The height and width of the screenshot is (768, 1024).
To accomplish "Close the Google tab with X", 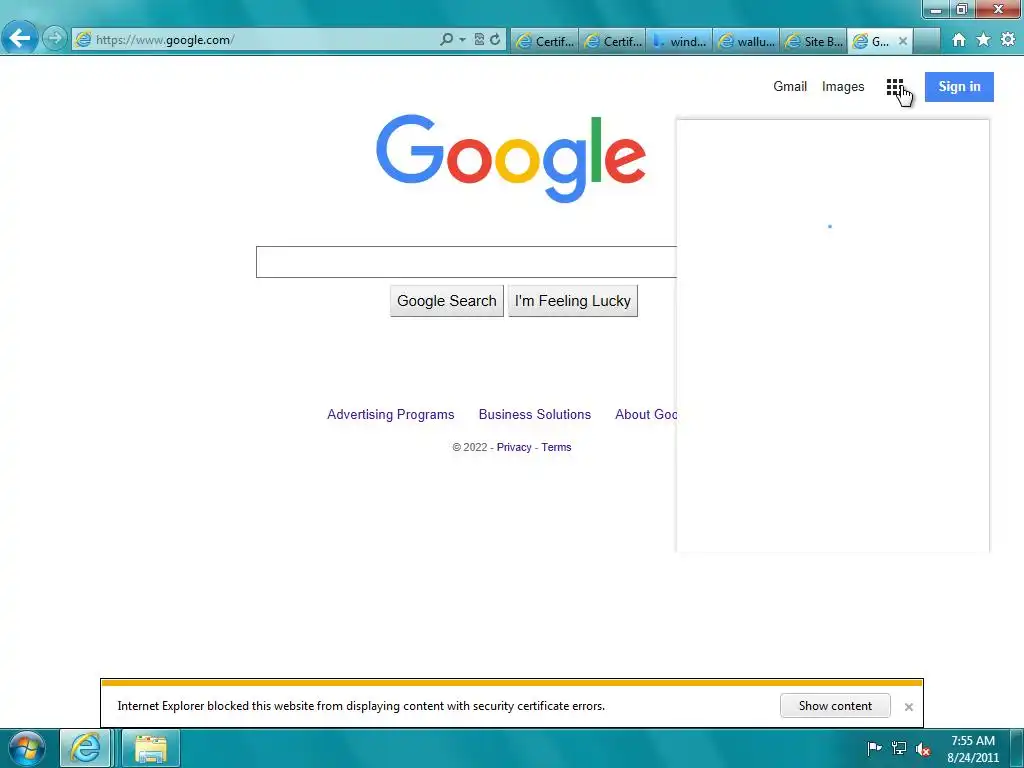I will (903, 41).
